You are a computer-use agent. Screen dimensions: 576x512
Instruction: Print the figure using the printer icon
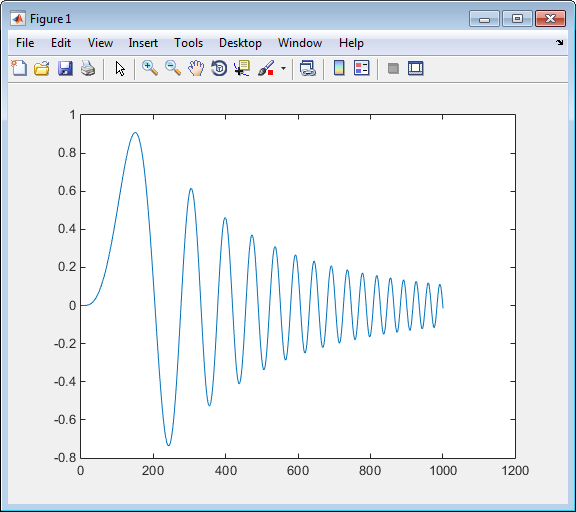coord(88,68)
